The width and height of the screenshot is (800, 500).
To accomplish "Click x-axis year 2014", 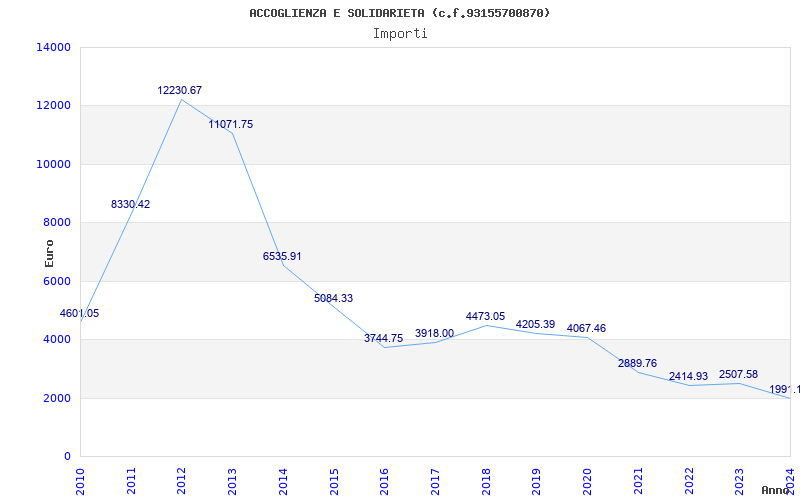I will click(x=283, y=481).
